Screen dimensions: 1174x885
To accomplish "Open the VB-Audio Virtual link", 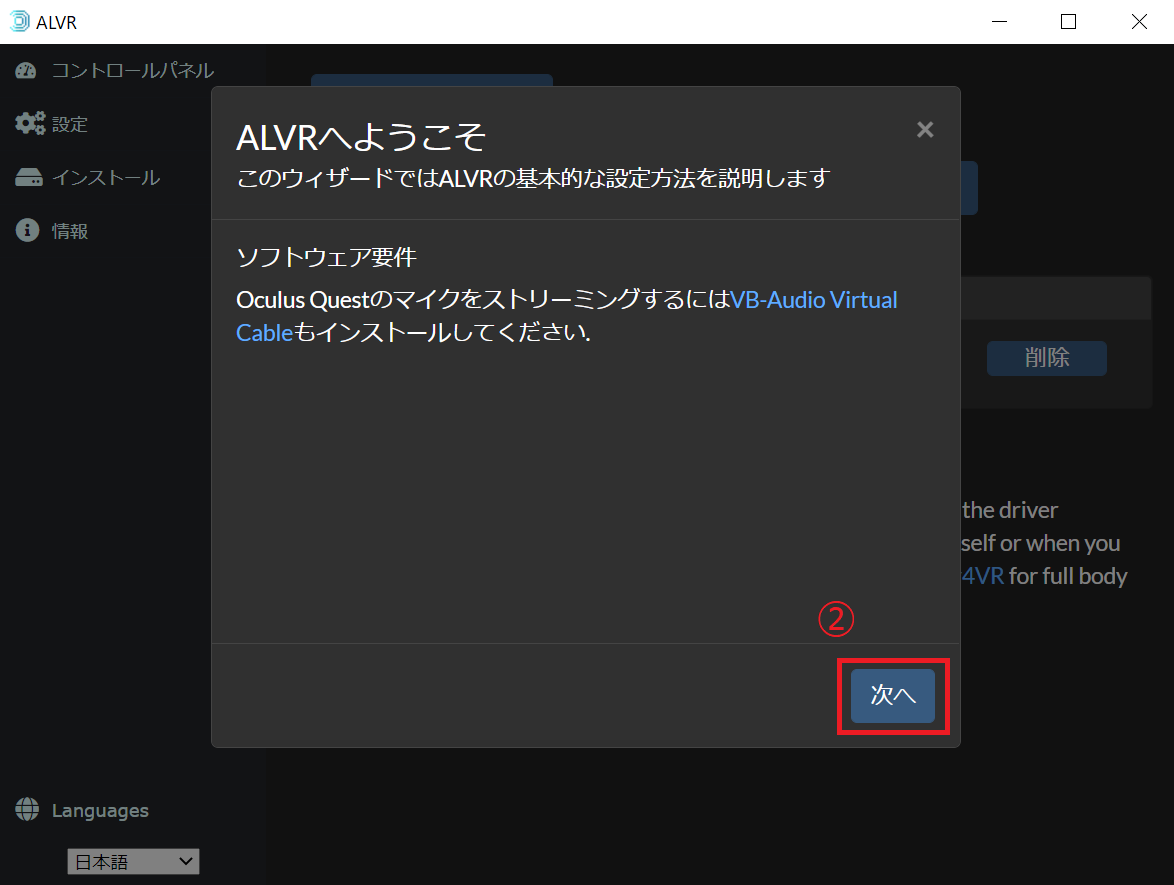I will [x=814, y=299].
